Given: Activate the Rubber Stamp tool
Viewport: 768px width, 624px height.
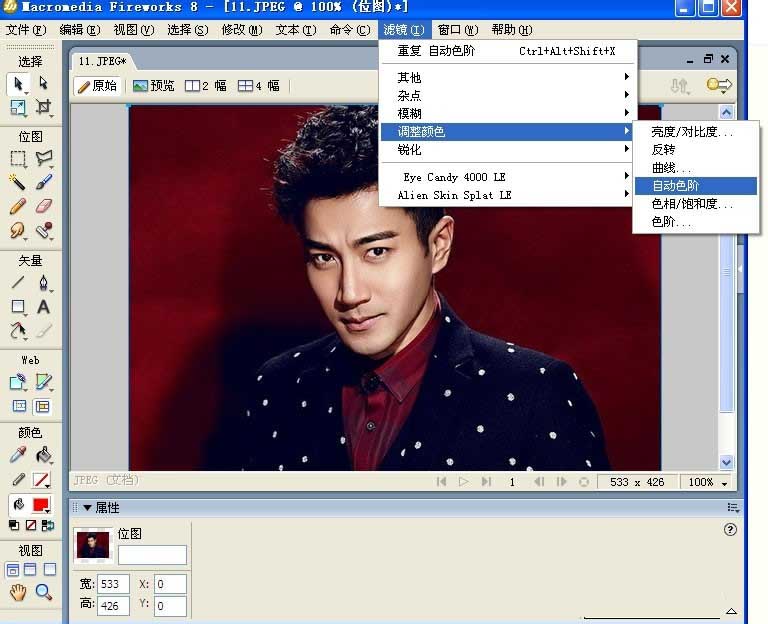Looking at the screenshot, I should click(43, 230).
